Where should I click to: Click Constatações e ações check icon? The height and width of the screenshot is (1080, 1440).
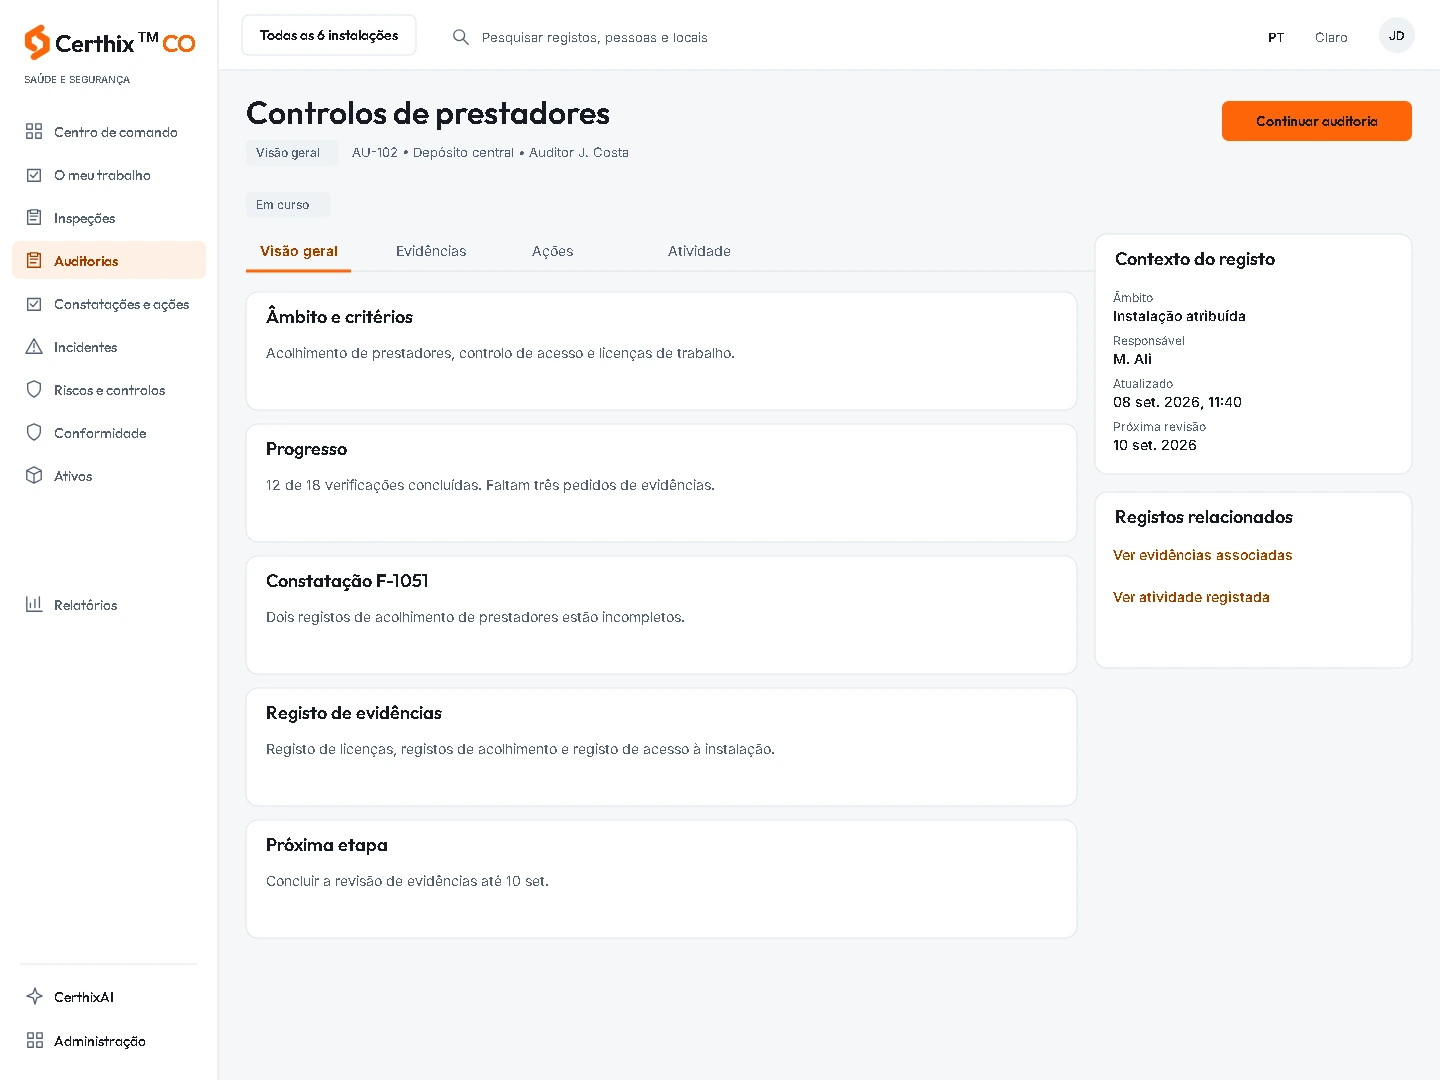pyautogui.click(x=34, y=304)
